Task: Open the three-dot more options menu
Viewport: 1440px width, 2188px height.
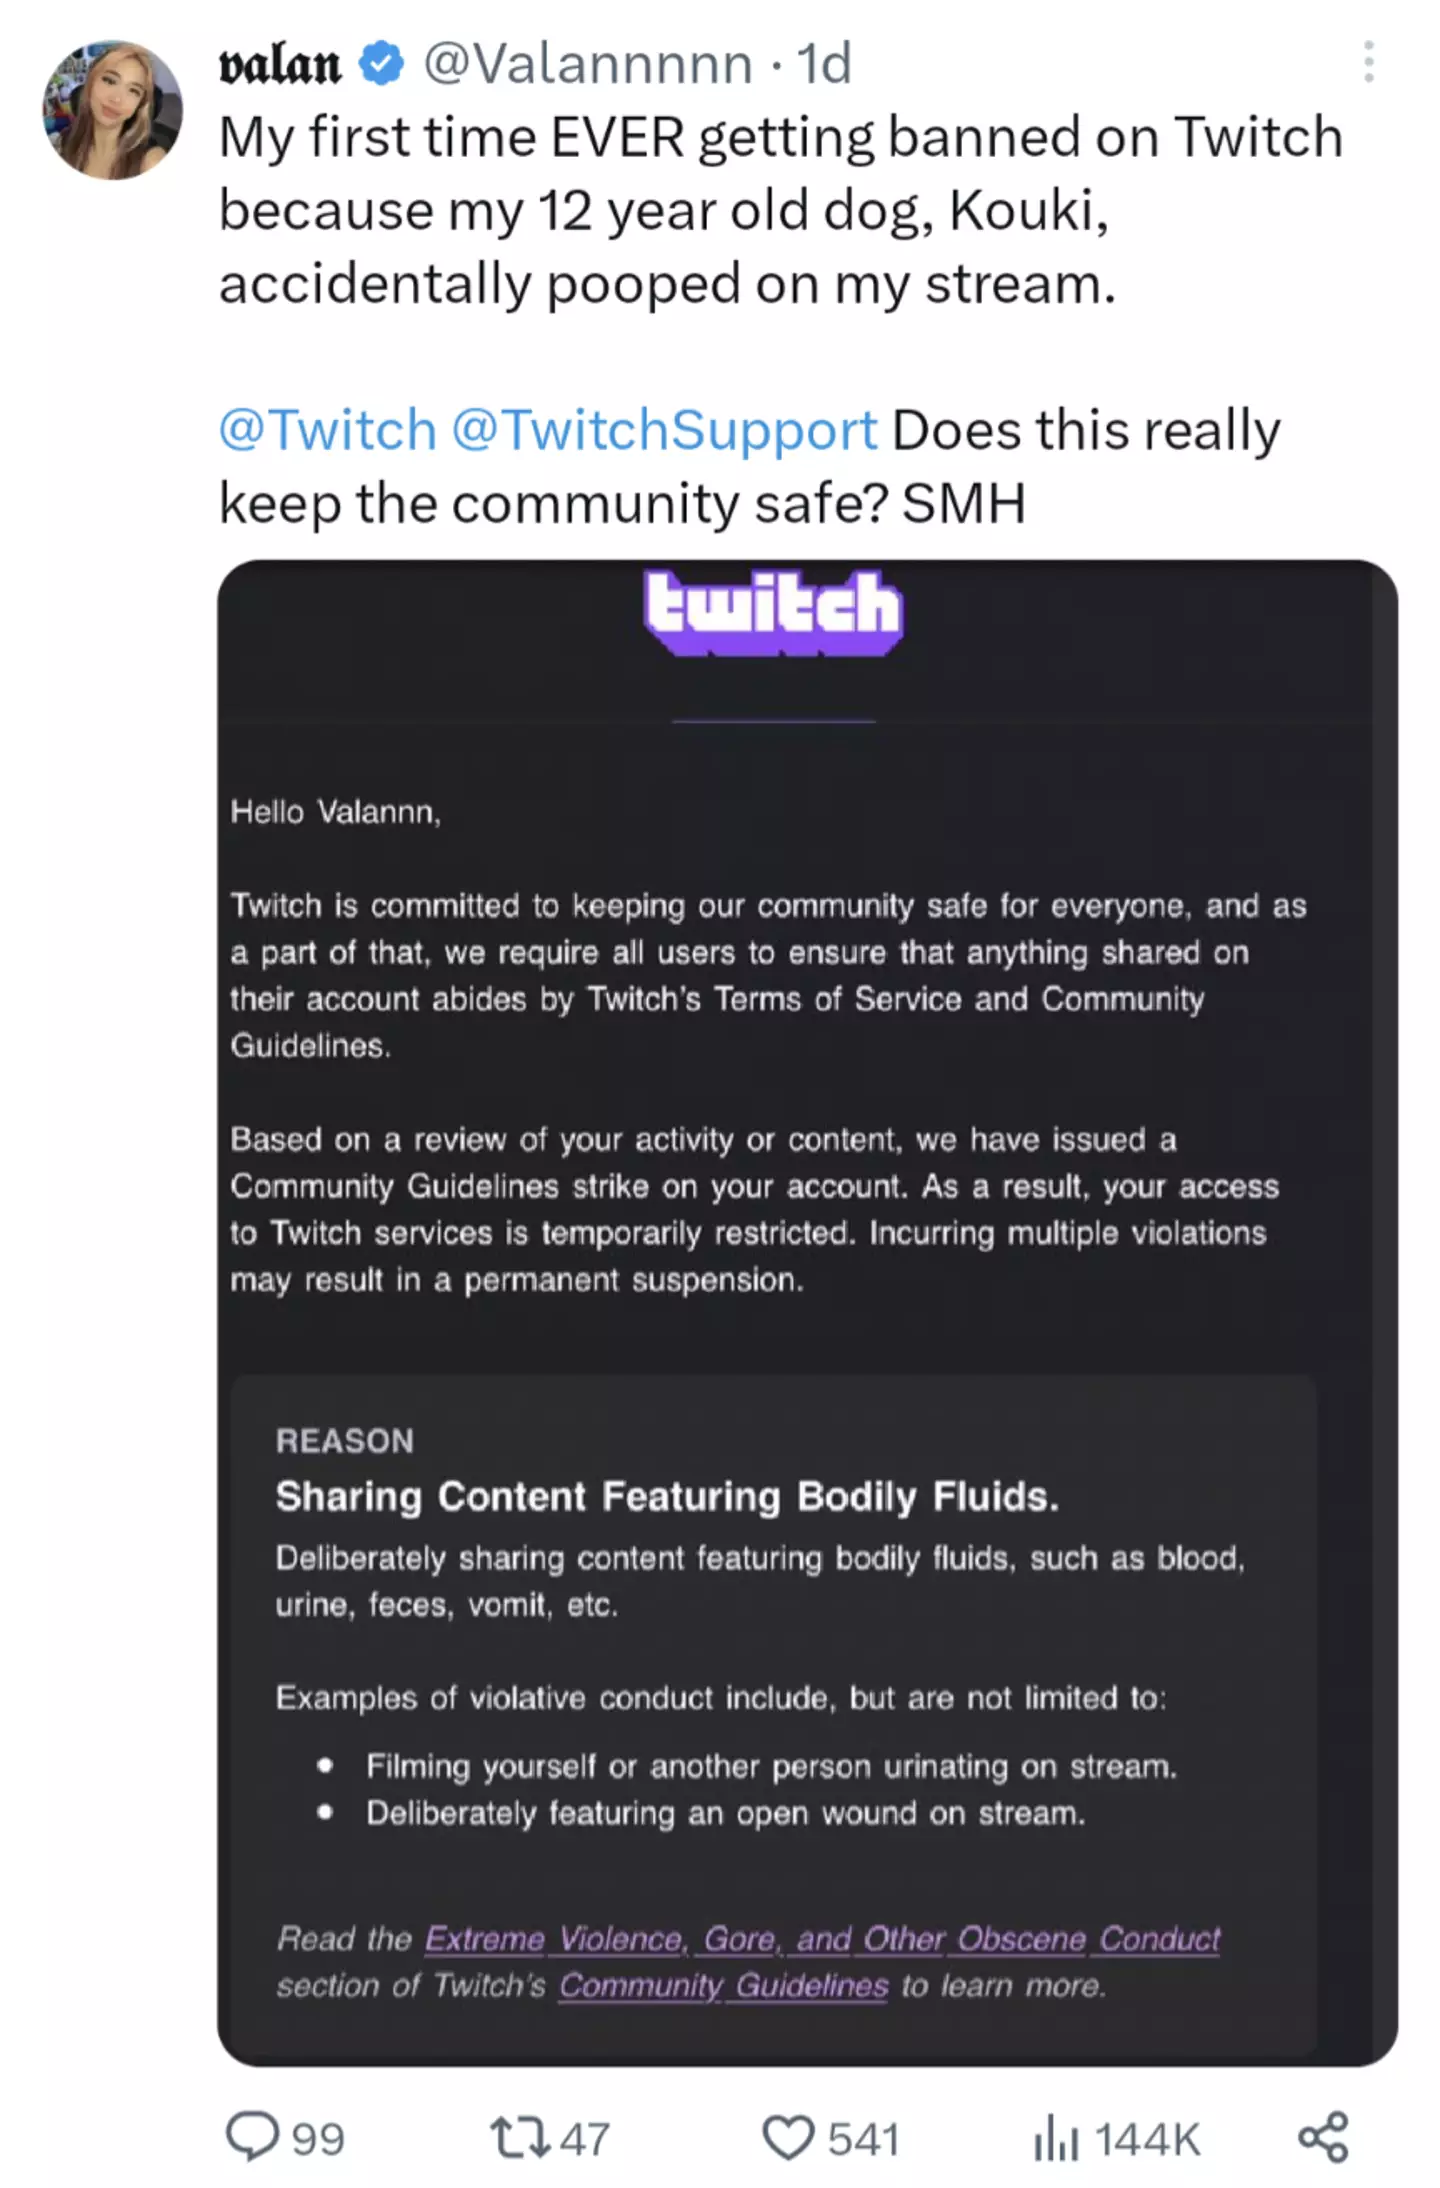Action: 1368,62
